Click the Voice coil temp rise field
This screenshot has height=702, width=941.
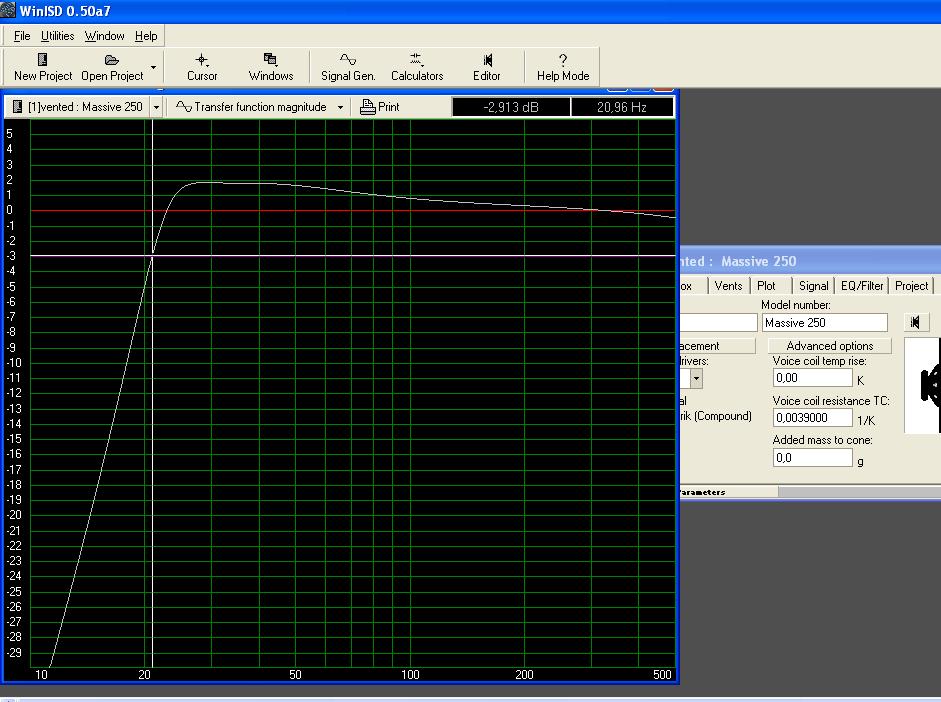click(x=812, y=378)
